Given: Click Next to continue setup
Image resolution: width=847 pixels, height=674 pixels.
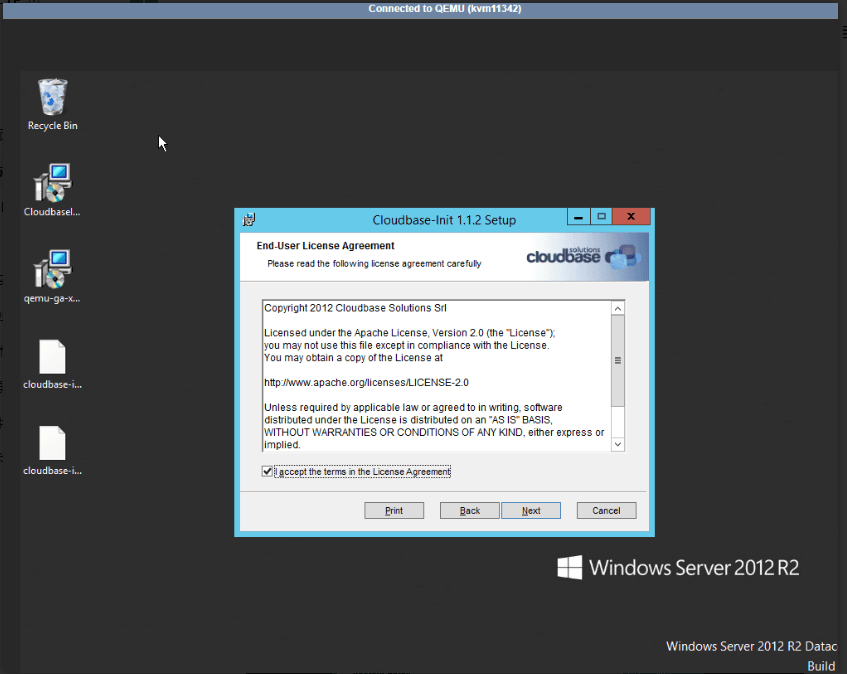Looking at the screenshot, I should click(531, 510).
